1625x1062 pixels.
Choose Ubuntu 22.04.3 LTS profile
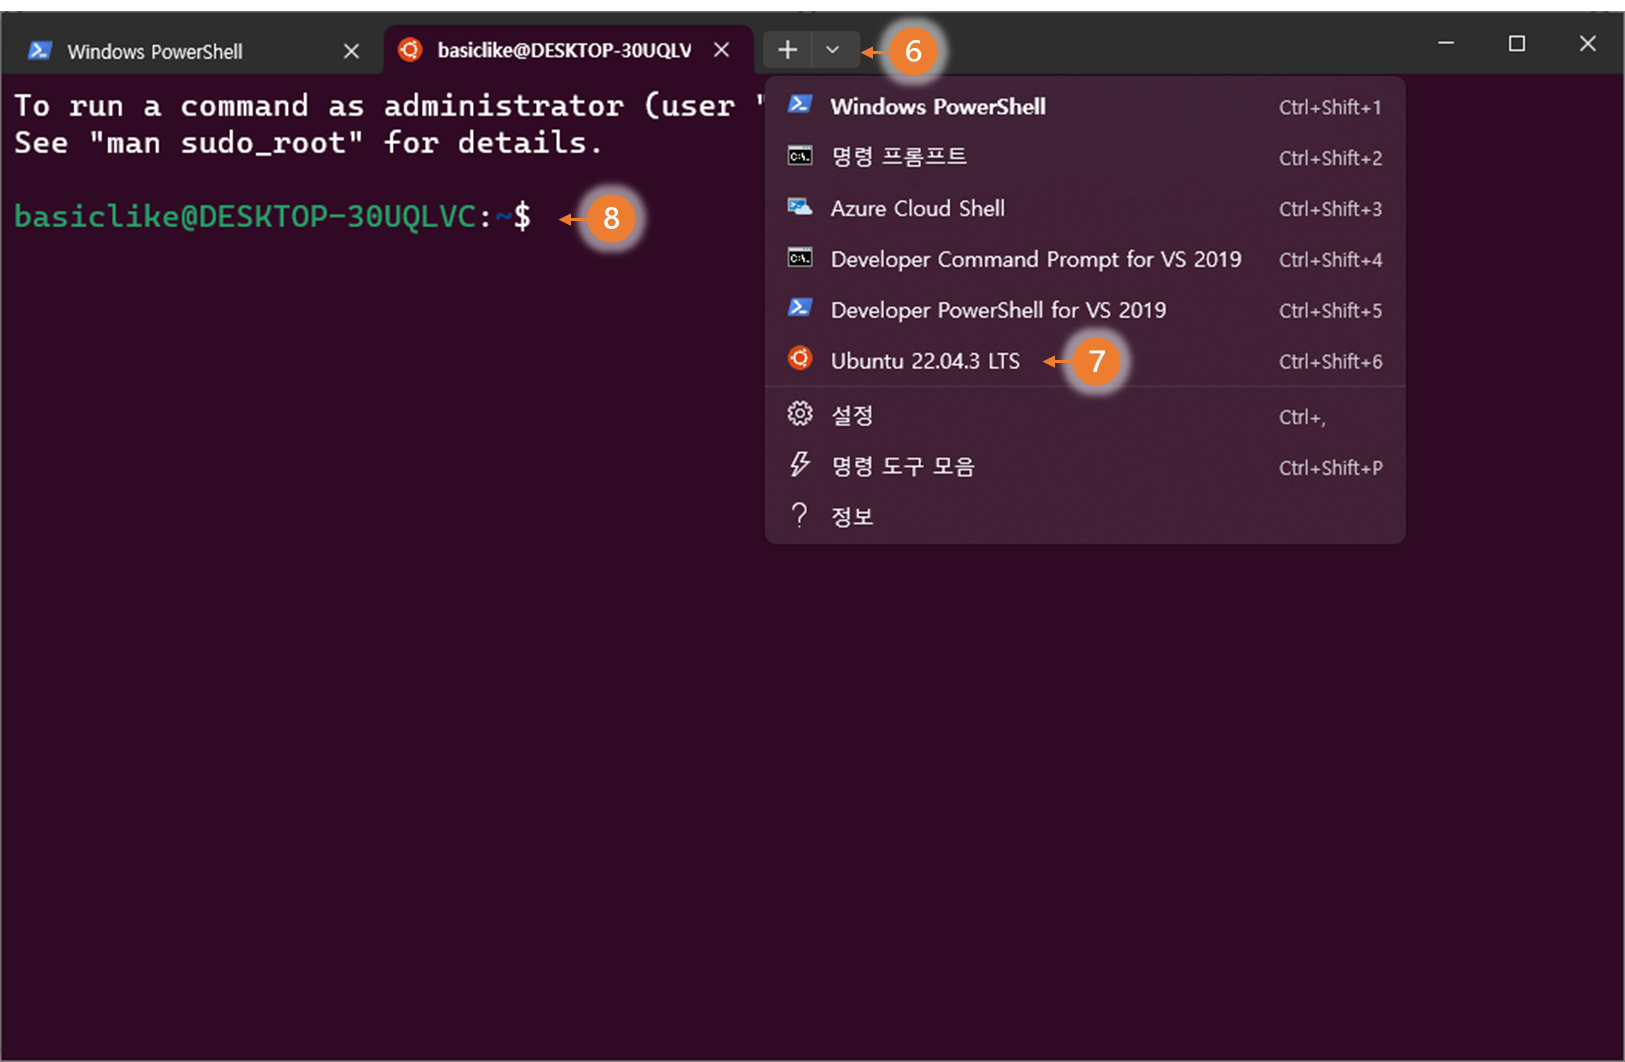point(1085,361)
